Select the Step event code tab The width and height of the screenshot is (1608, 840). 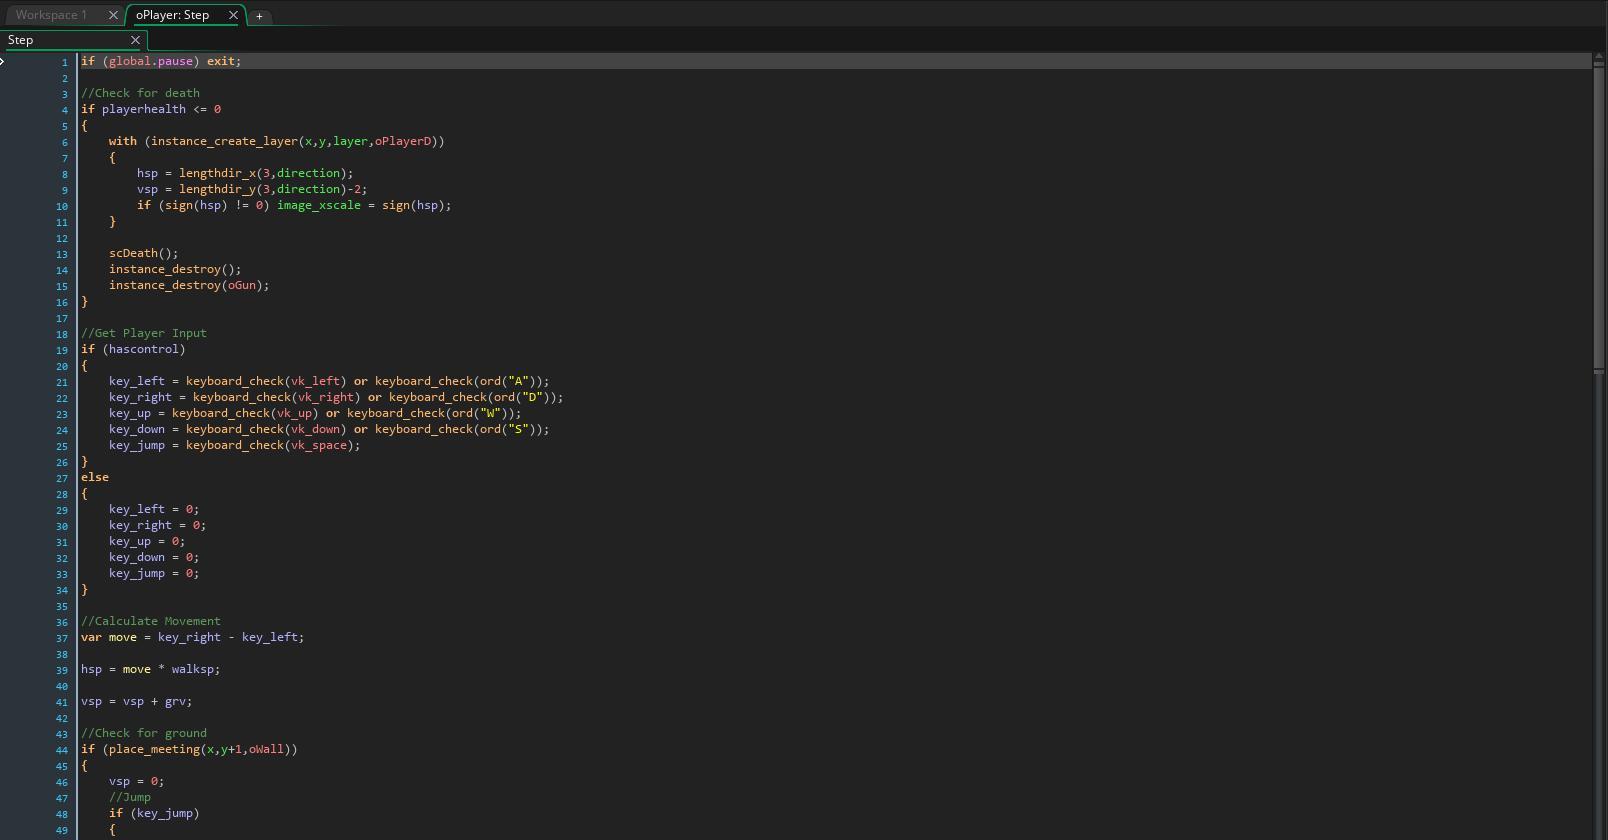tap(21, 40)
